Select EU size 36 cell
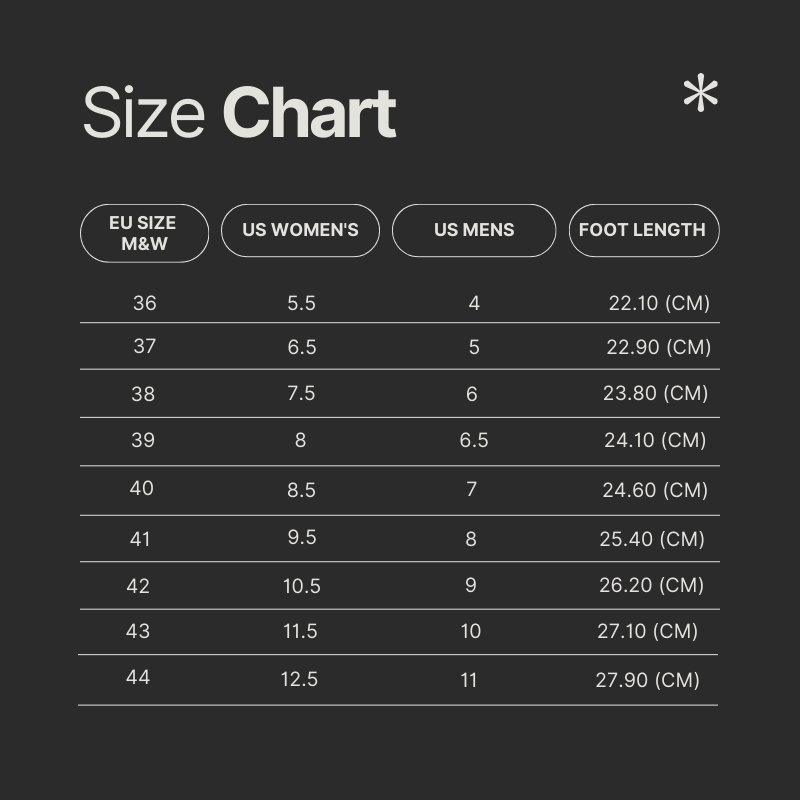Screen dimensions: 800x800 click(x=144, y=303)
